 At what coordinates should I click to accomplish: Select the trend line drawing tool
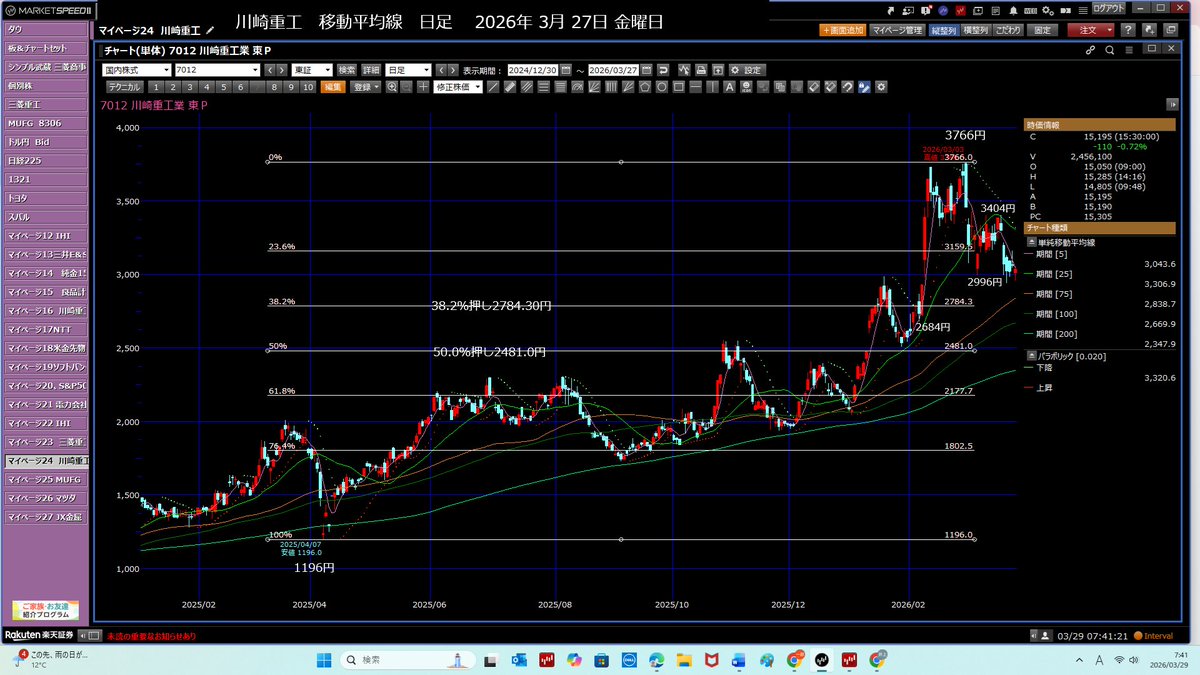coord(493,87)
